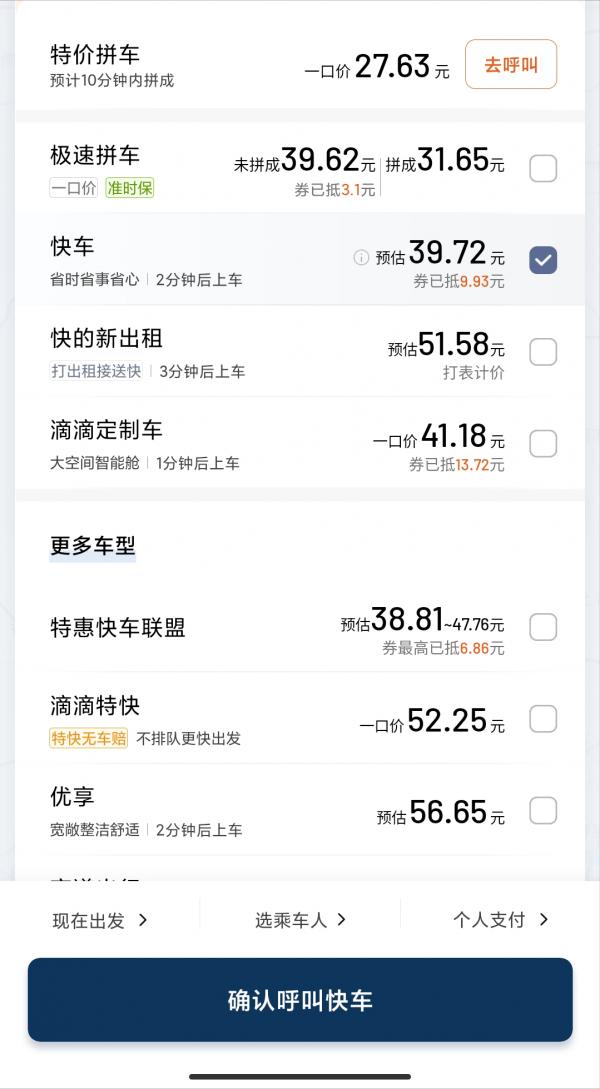Check the 极速拼车 option
The width and height of the screenshot is (600, 1089).
pos(543,168)
